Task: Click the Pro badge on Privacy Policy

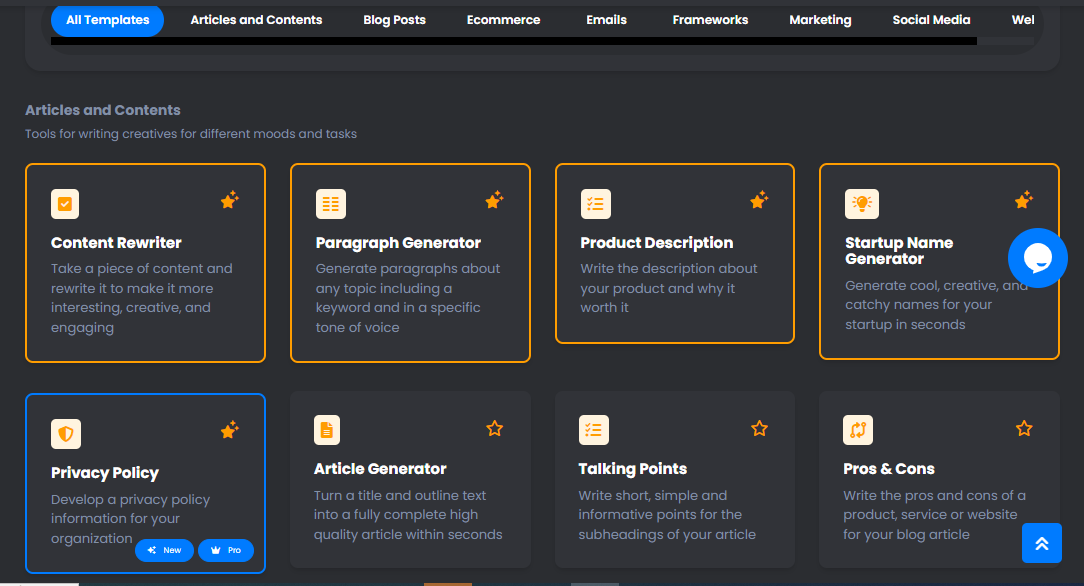Action: click(226, 550)
